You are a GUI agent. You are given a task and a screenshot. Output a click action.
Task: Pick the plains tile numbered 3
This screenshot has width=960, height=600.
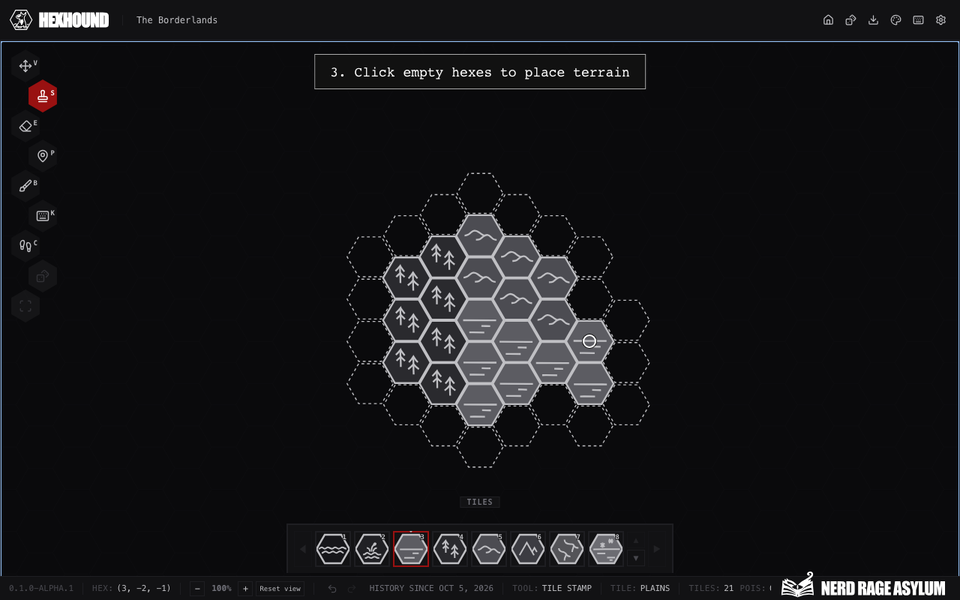(411, 549)
